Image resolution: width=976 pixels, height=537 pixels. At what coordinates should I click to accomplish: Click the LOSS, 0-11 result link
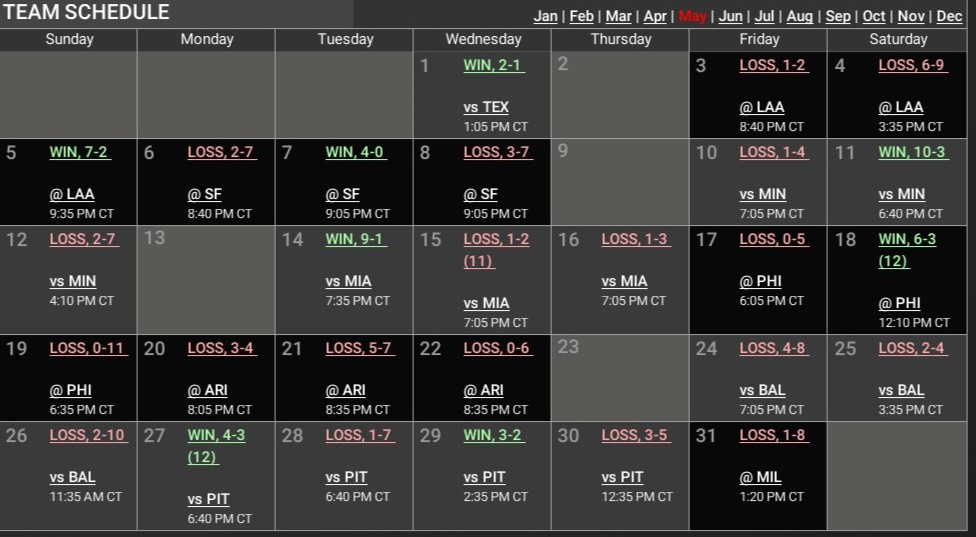point(86,348)
